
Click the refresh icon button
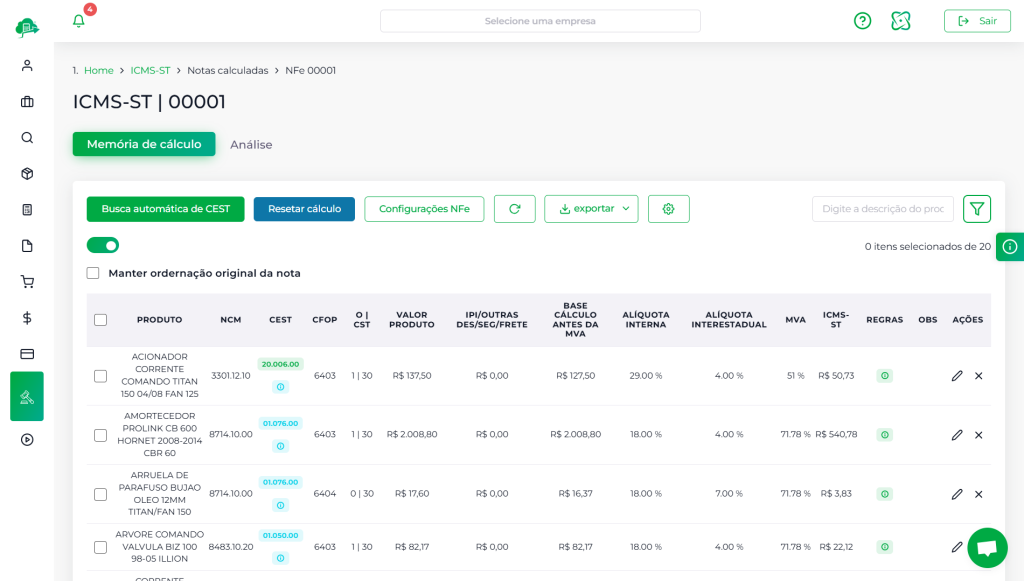click(515, 209)
